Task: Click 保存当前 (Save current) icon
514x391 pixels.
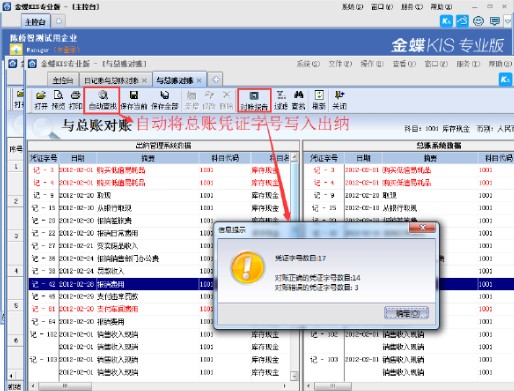Action: coord(134,100)
